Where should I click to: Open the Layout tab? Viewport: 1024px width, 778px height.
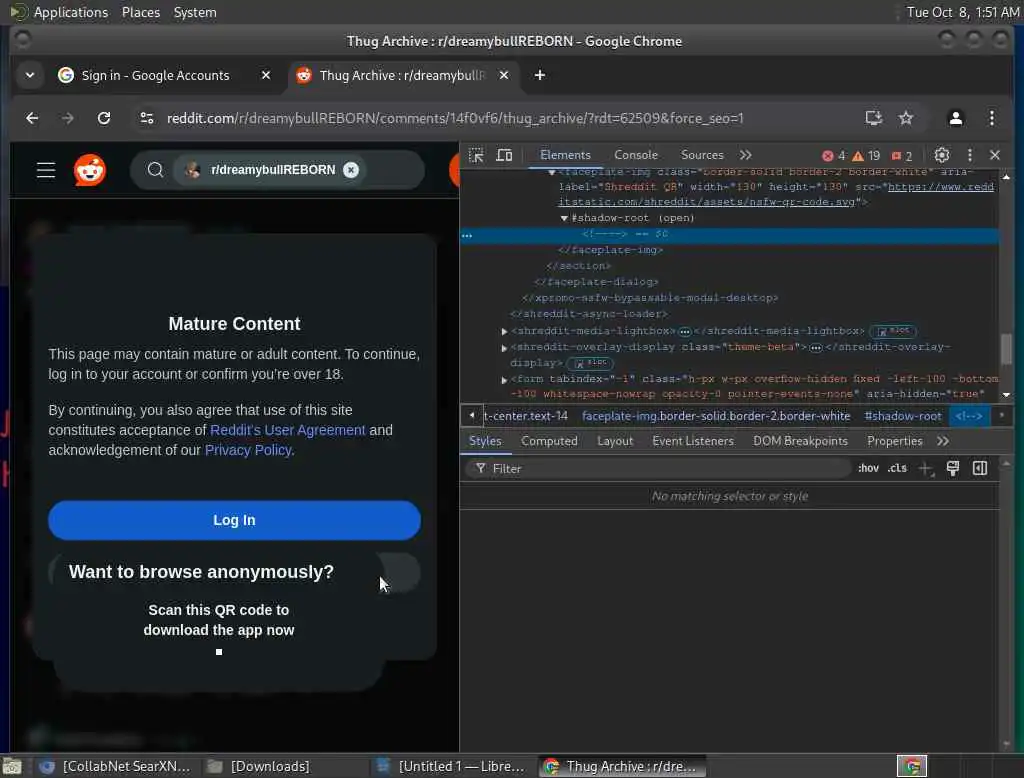(615, 441)
